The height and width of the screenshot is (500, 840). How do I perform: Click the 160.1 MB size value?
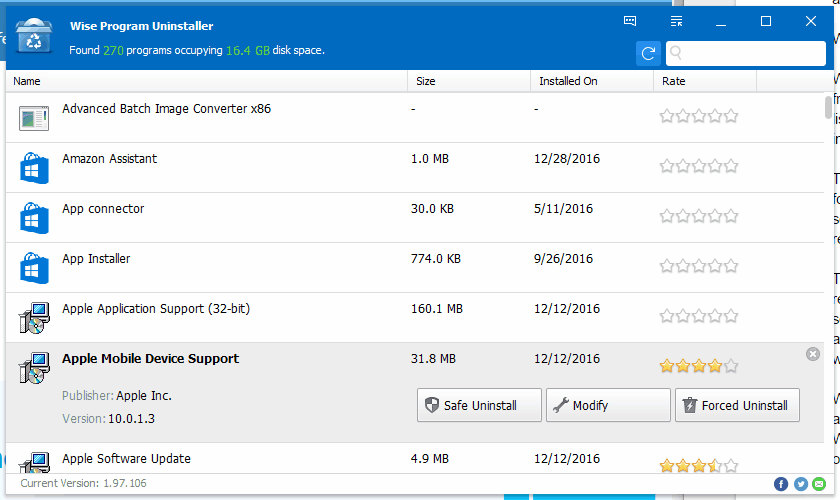(437, 309)
